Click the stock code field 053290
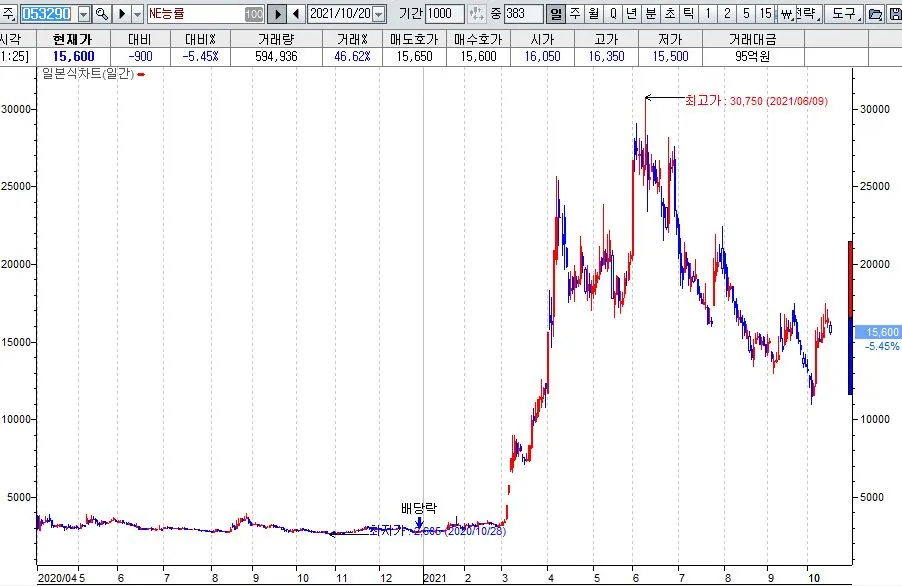Screen dimensions: 902x586 tap(47, 14)
